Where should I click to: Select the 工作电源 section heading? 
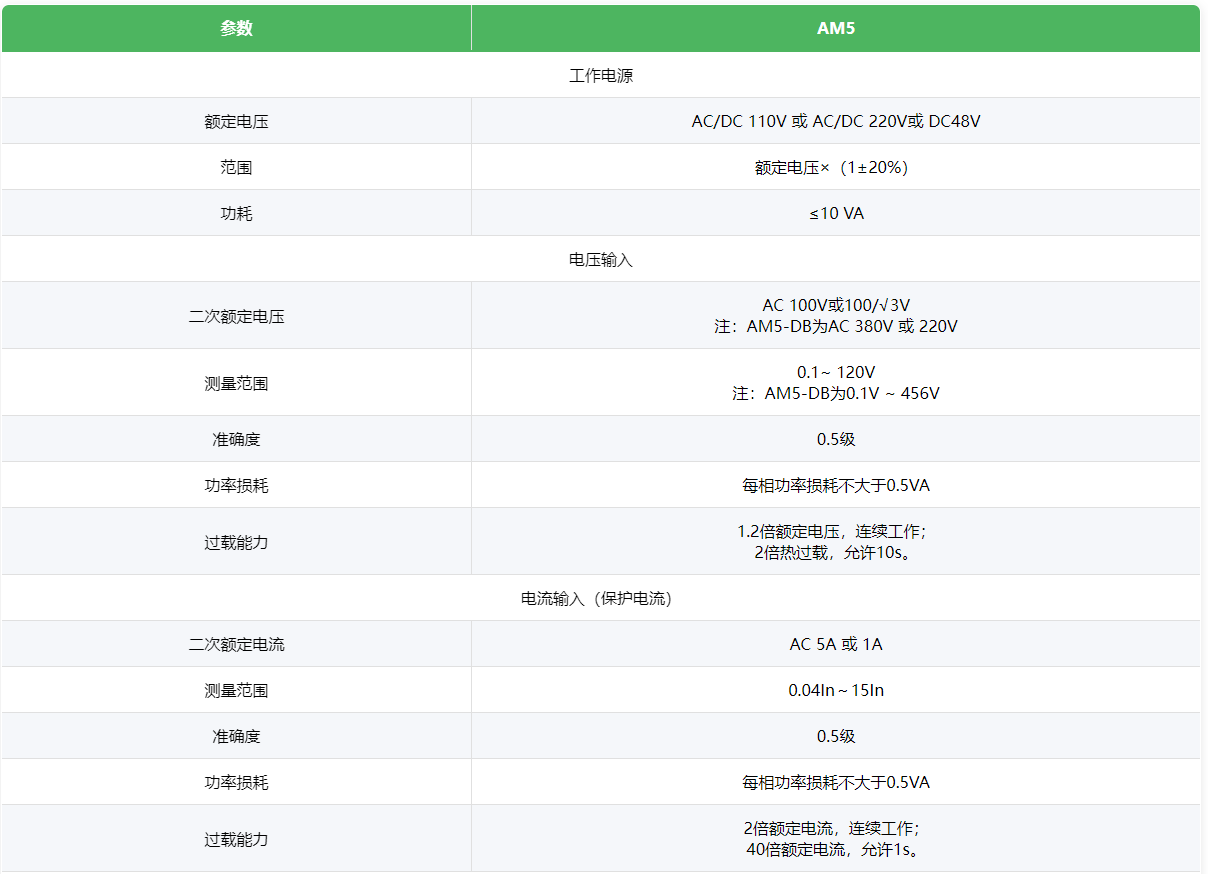coord(601,75)
